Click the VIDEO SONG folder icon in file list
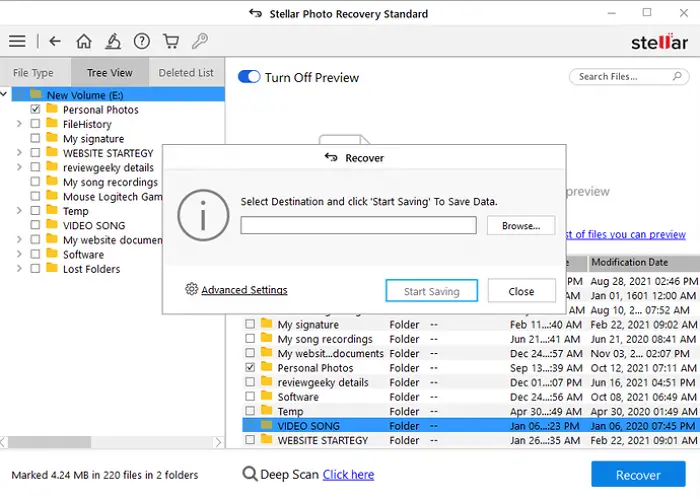This screenshot has height=498, width=700. click(x=267, y=425)
